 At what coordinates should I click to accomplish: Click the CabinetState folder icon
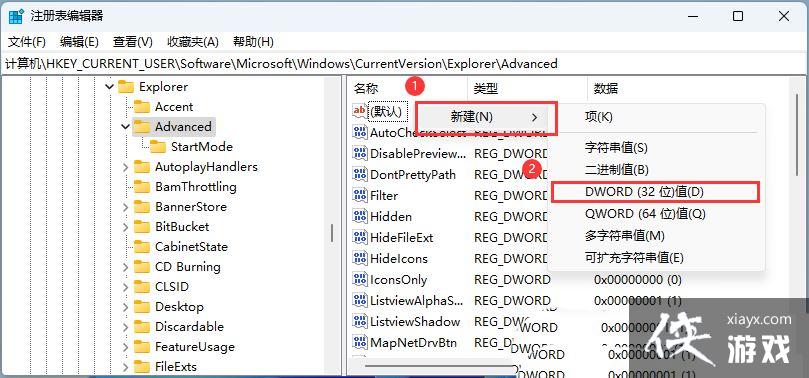click(x=141, y=247)
